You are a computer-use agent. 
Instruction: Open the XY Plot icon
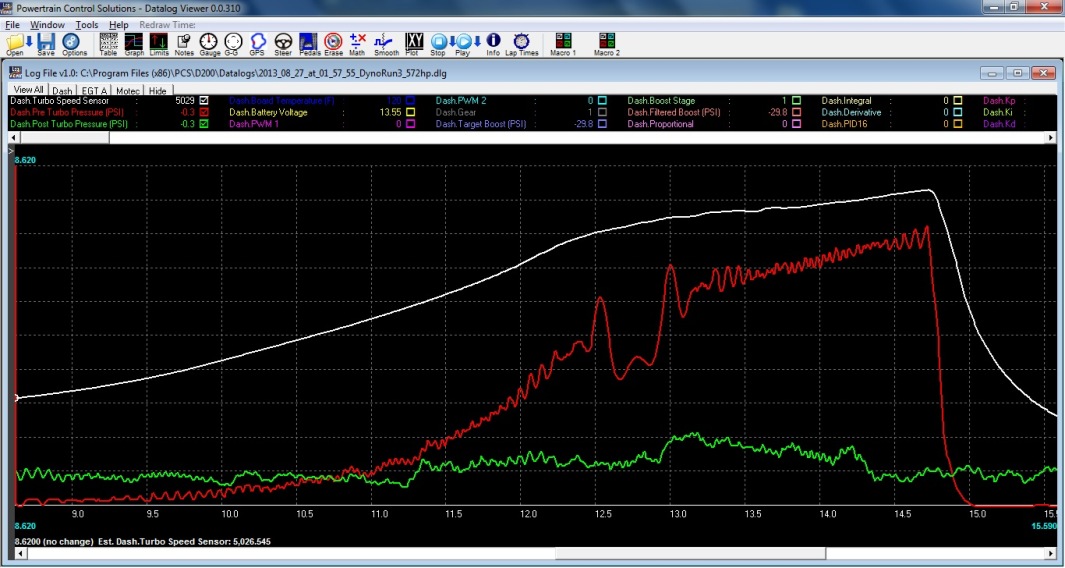412,43
